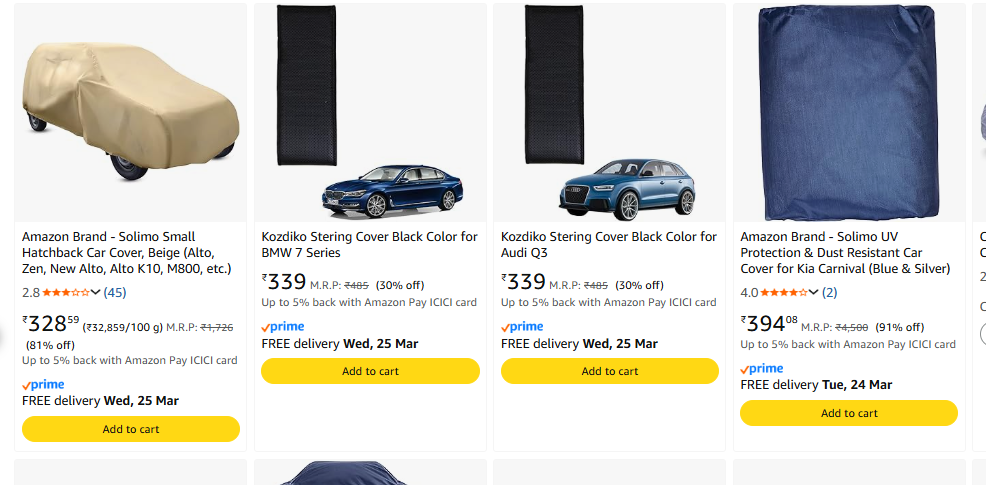Screen dimensions: 986x485
Task: Expand rating dropdown for the 2.8-star product
Action: (x=96, y=293)
